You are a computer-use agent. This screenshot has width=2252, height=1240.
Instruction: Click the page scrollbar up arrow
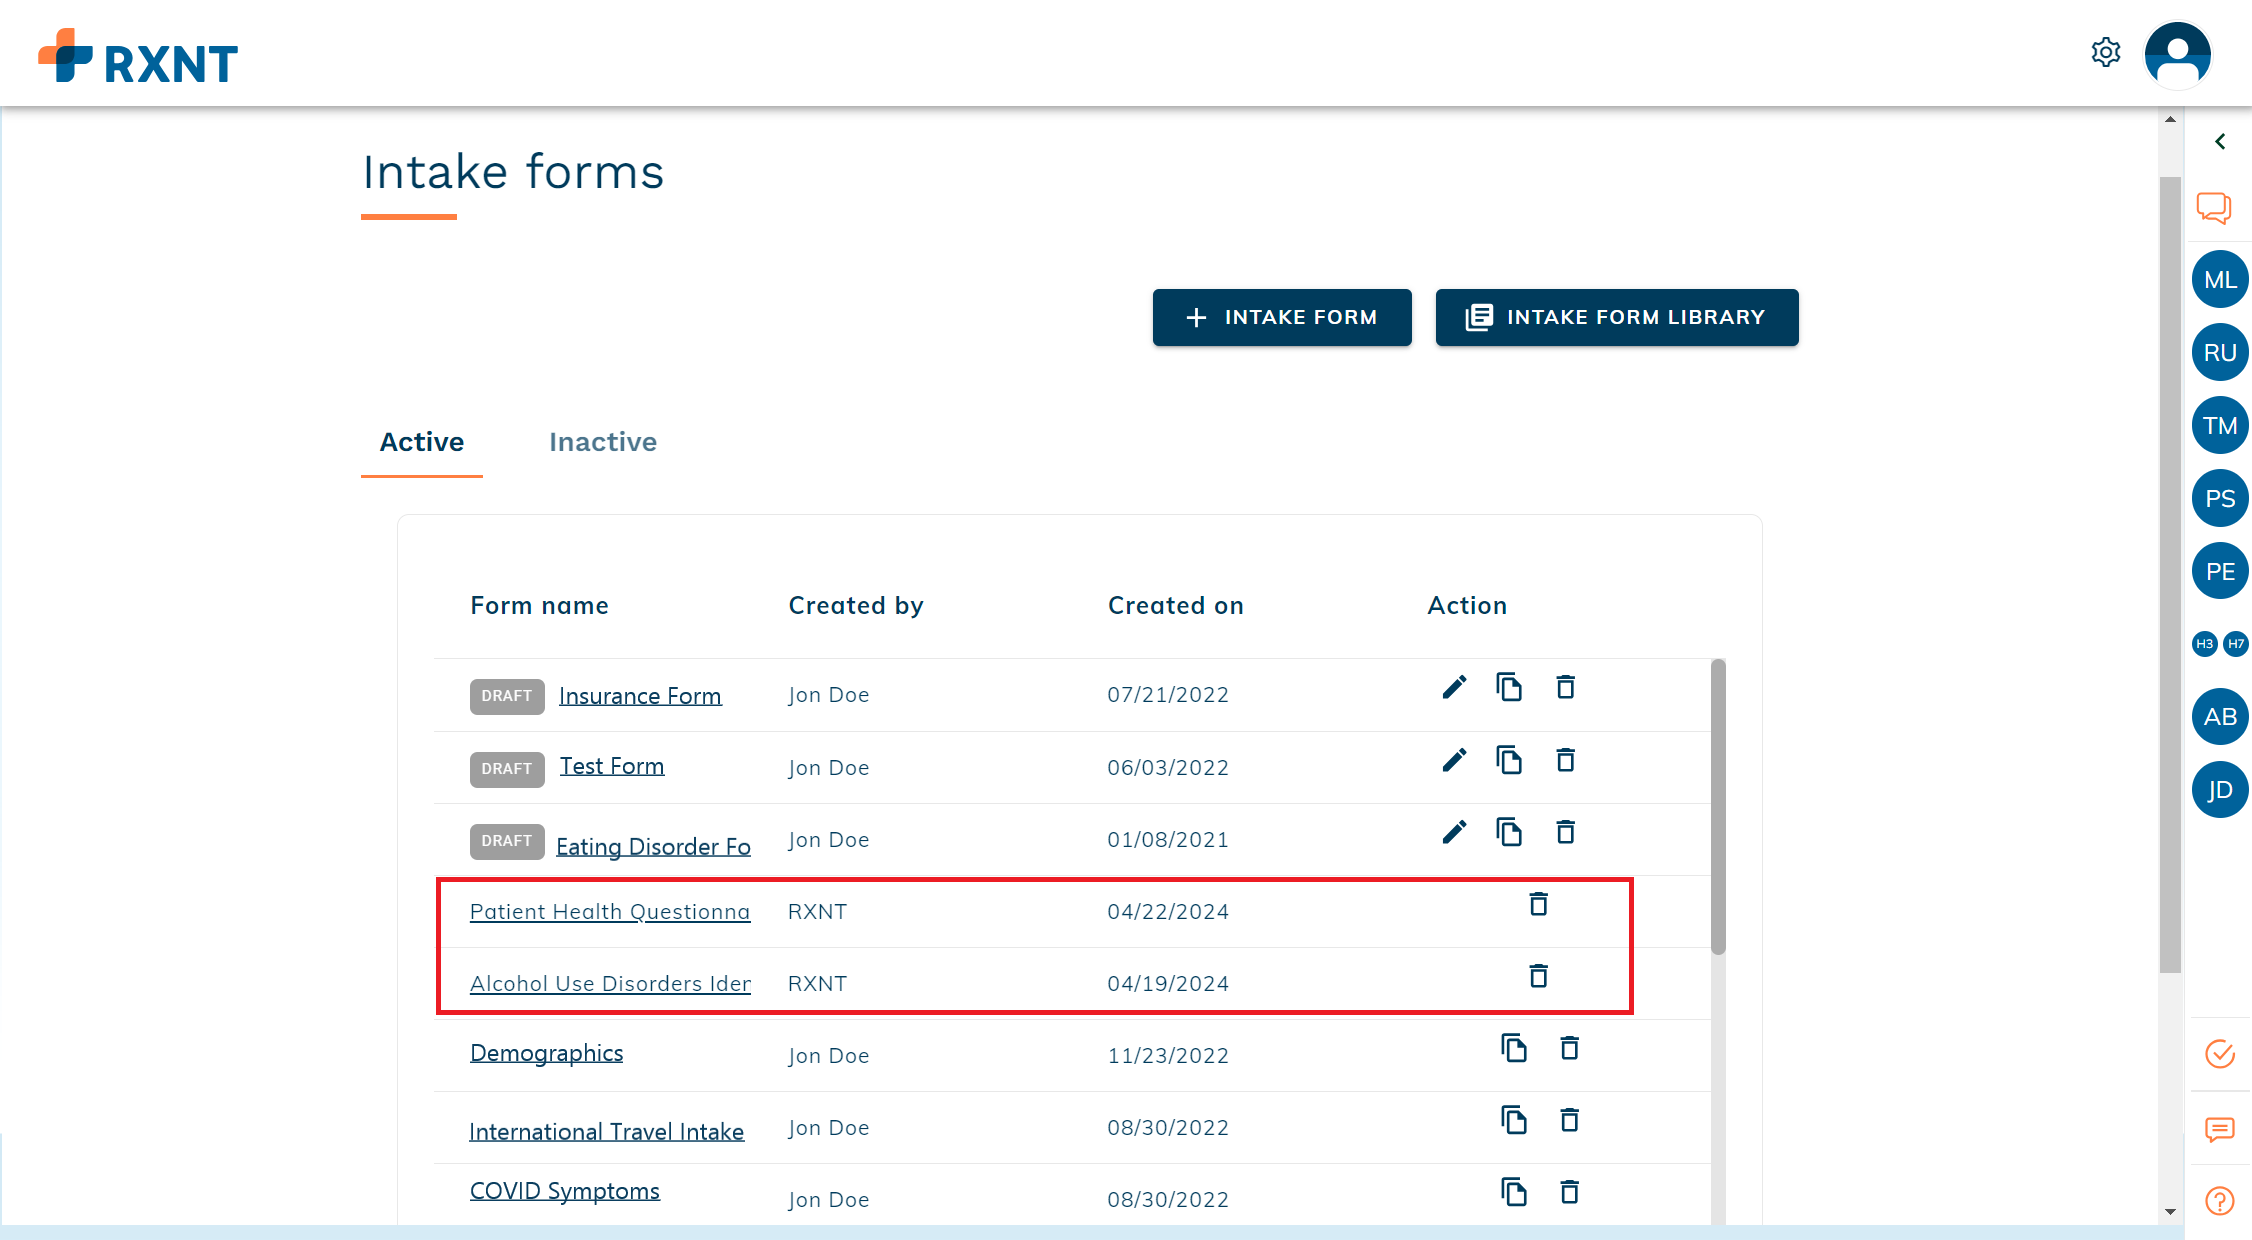click(2170, 119)
